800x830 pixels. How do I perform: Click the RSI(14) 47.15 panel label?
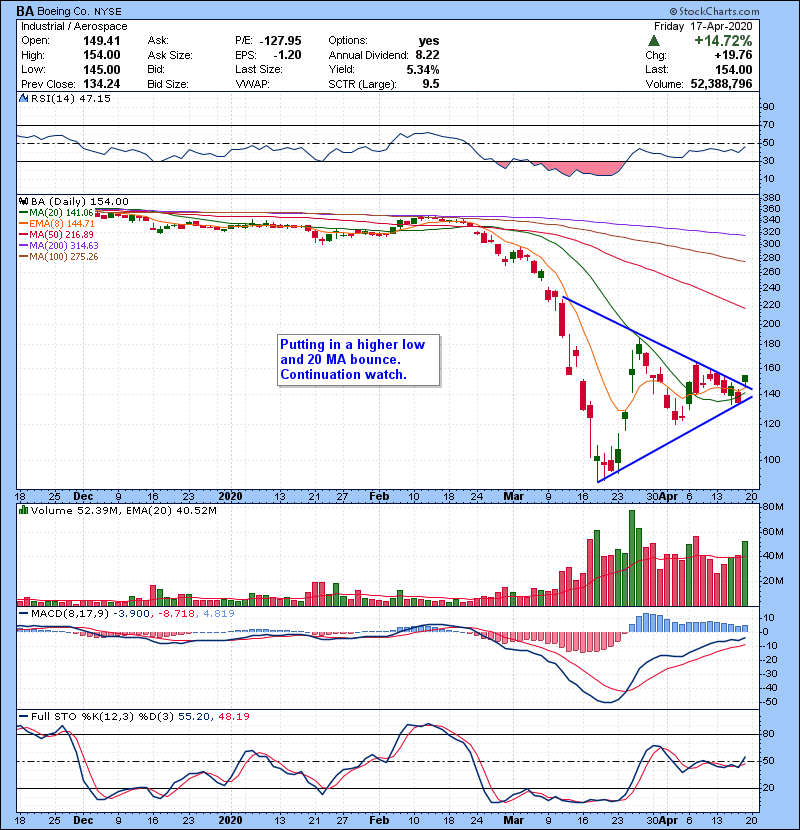71,98
